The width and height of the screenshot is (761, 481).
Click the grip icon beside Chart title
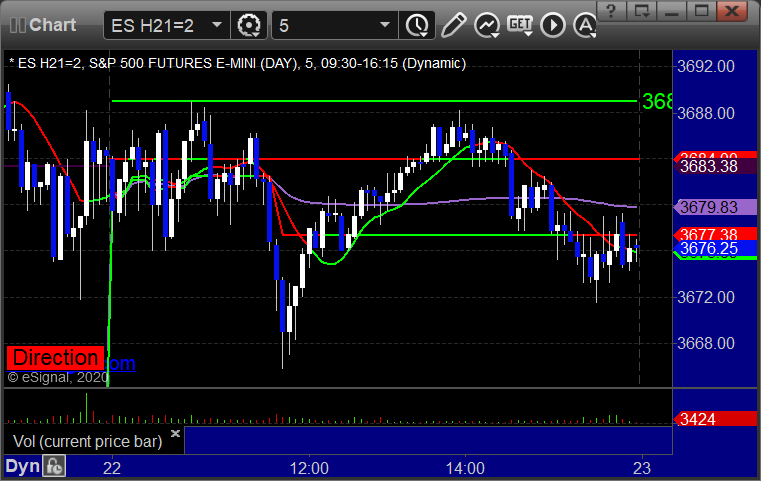17,25
